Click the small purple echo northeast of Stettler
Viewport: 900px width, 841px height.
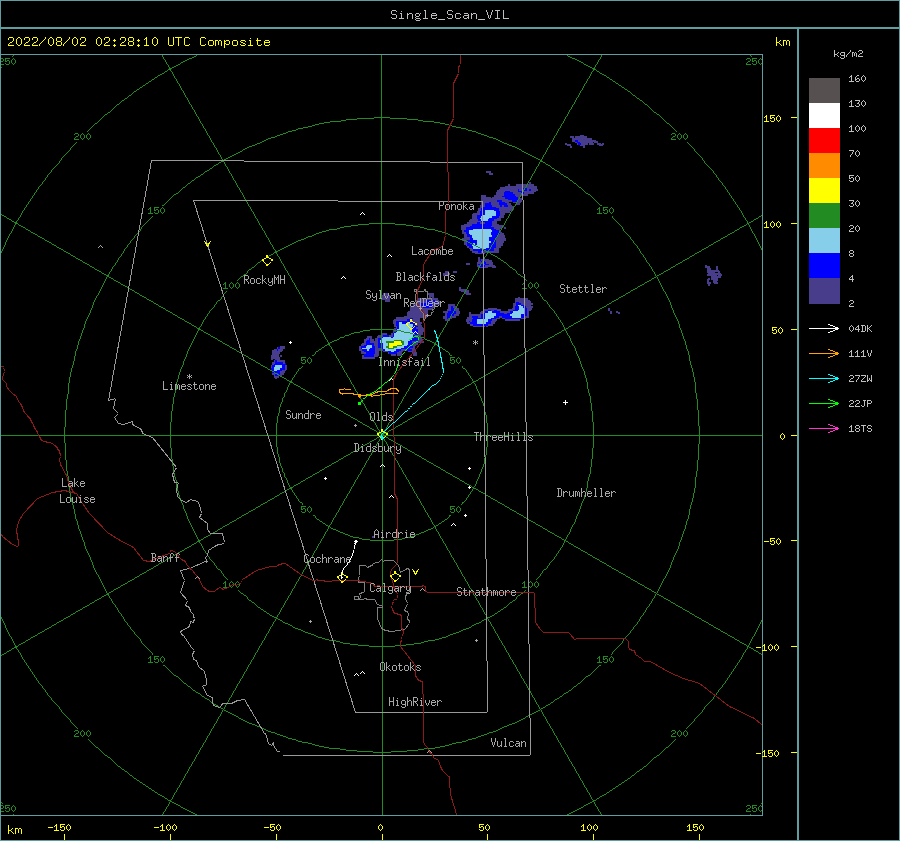[713, 275]
